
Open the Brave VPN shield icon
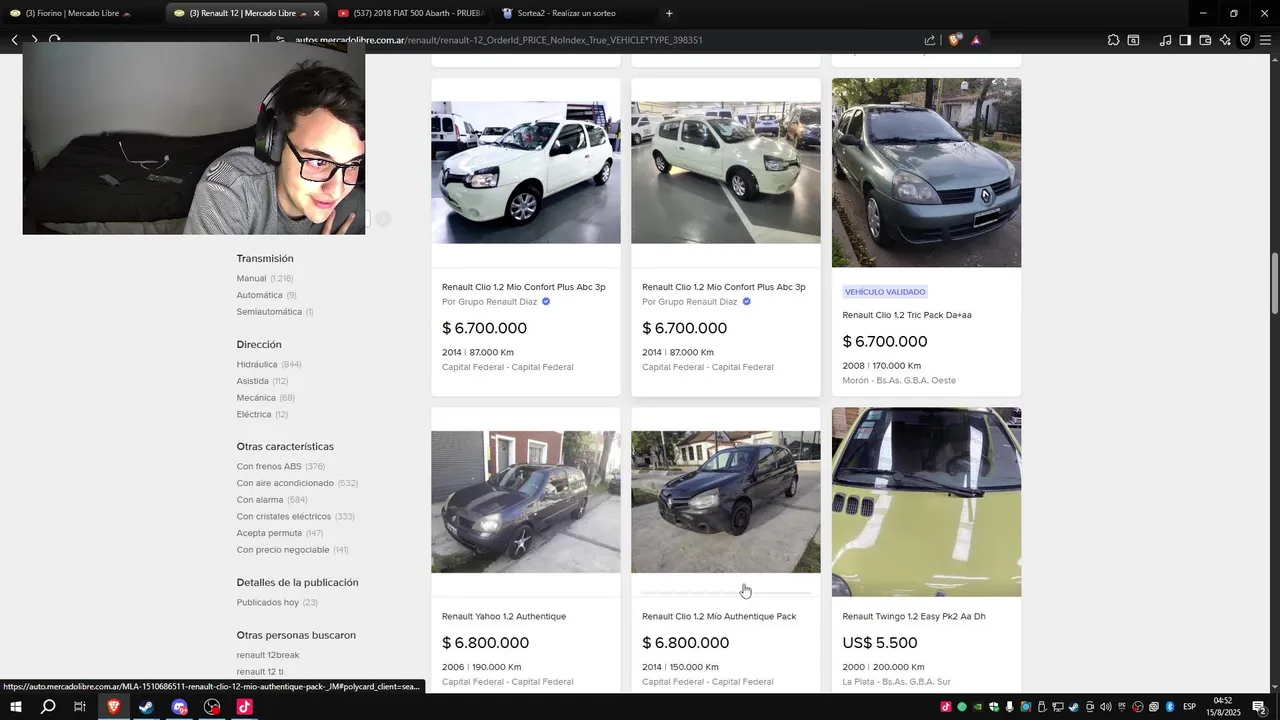click(x=1245, y=40)
